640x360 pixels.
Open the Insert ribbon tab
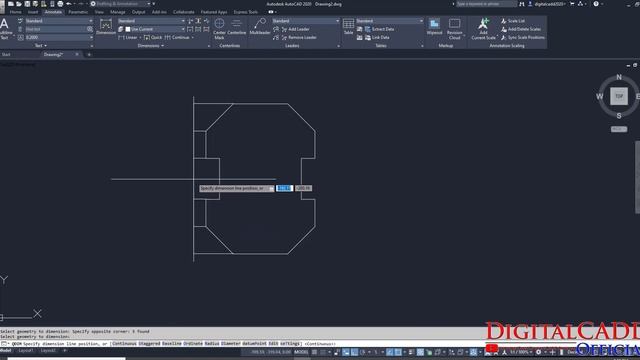(33, 12)
